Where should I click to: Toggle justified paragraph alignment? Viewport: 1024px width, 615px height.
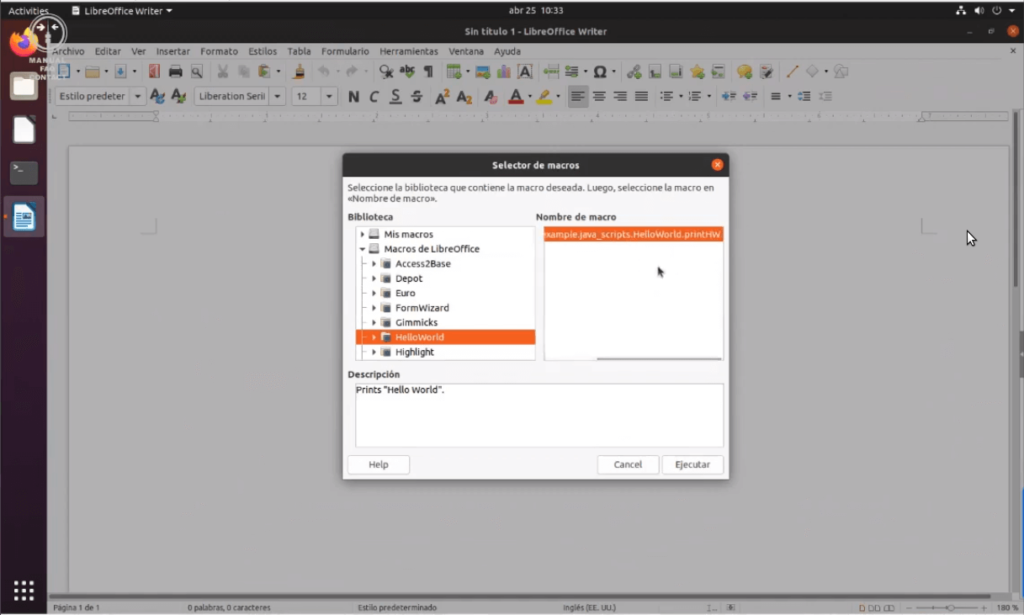tap(642, 97)
